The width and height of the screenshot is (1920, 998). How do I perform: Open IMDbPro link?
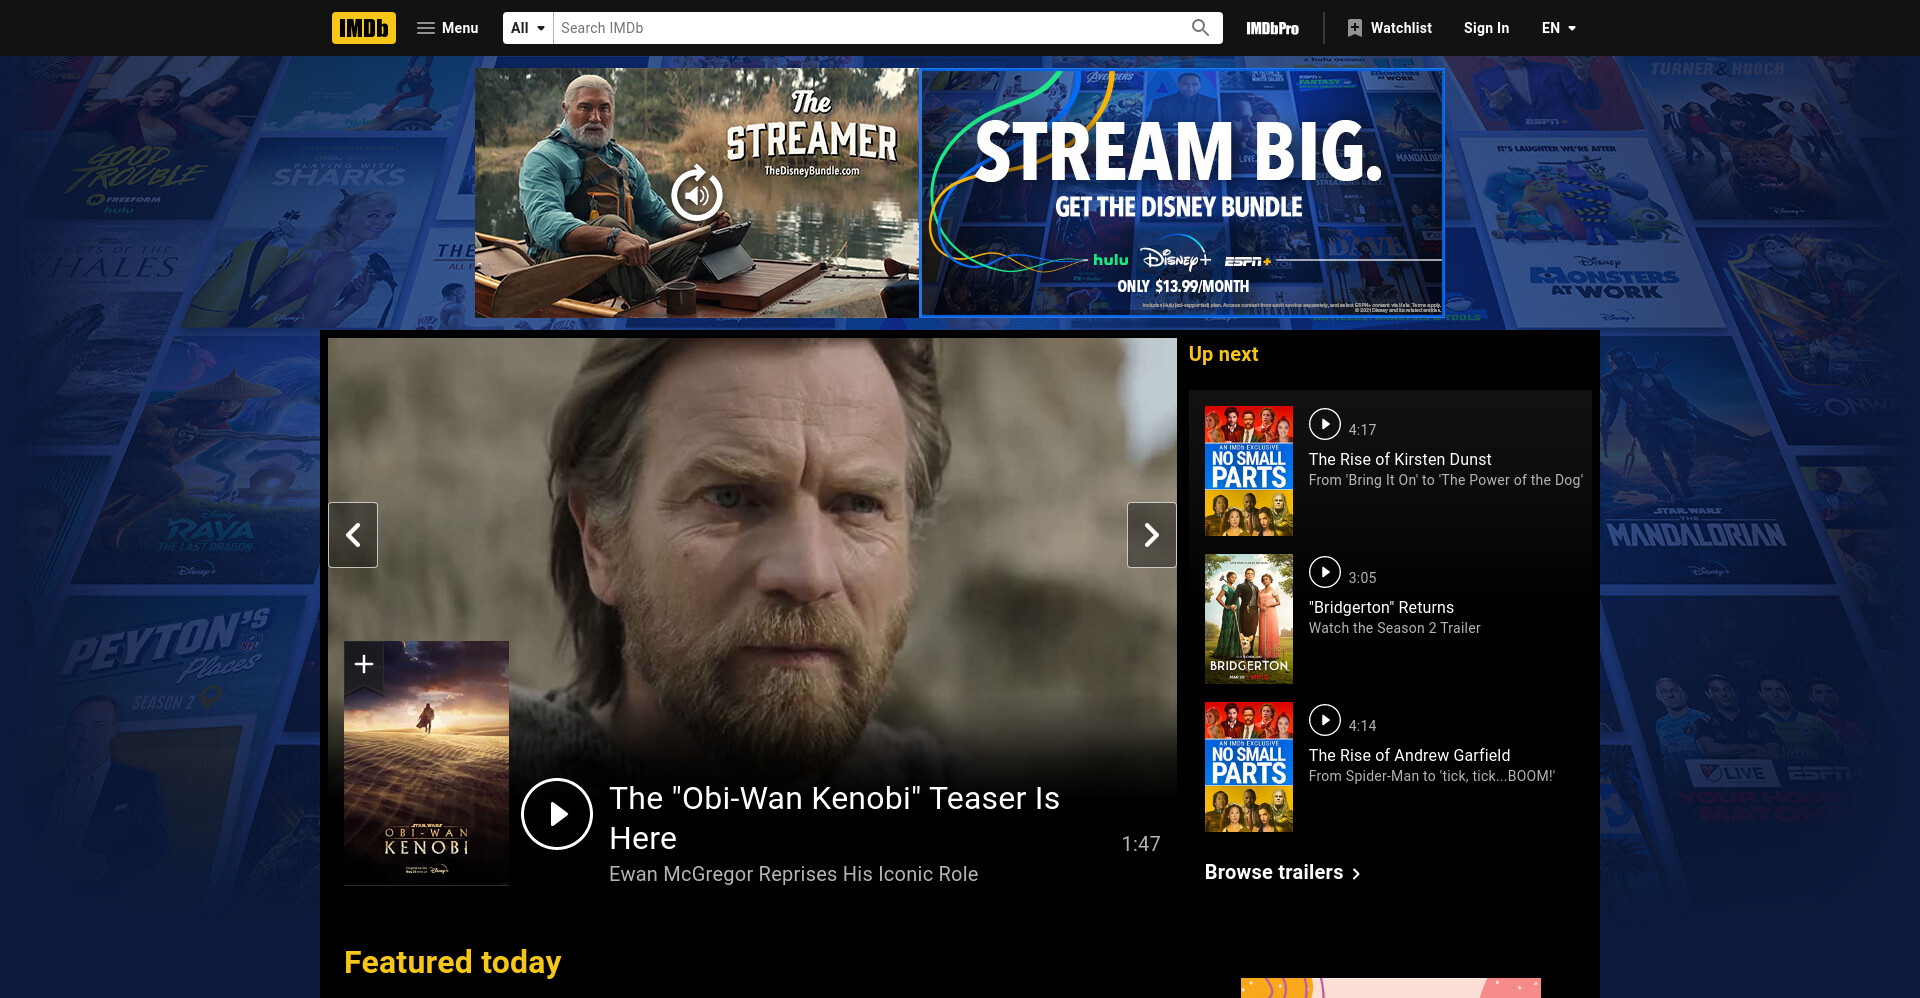pyautogui.click(x=1272, y=28)
